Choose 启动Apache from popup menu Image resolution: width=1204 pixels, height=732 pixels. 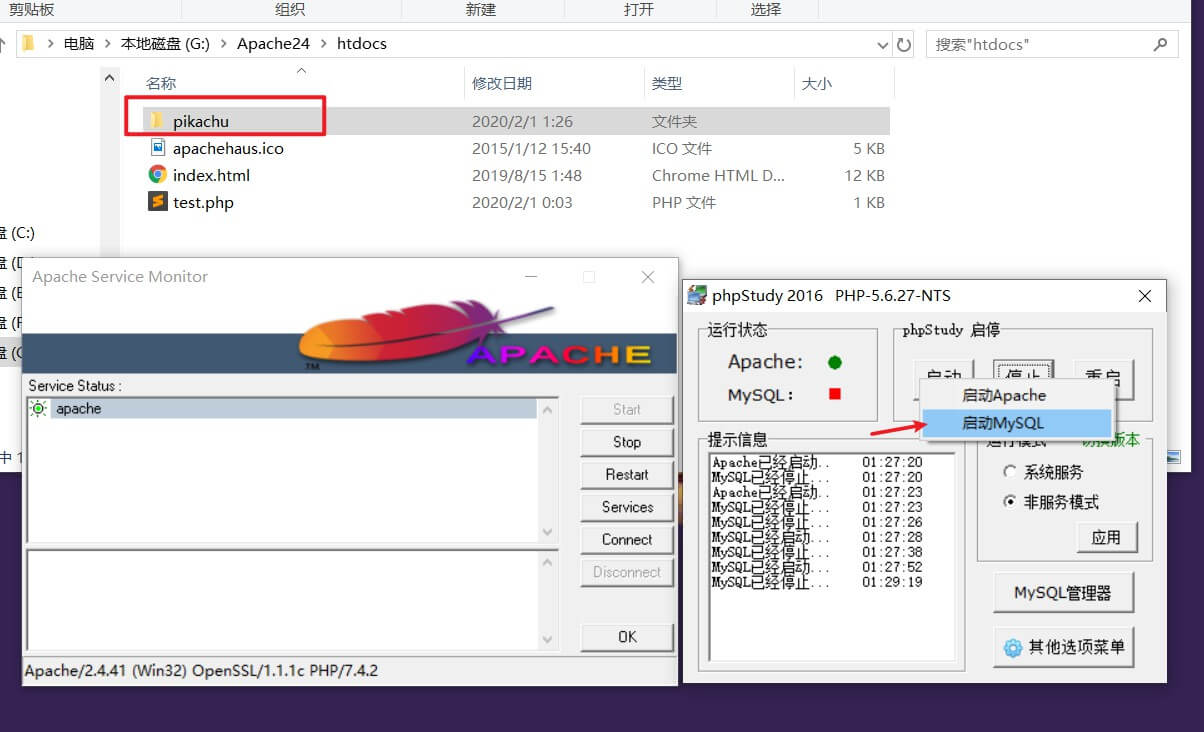(x=1003, y=395)
